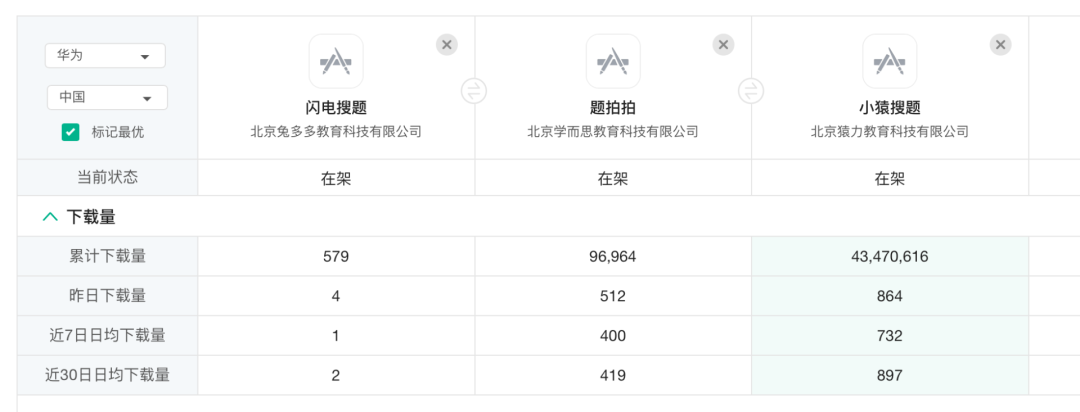Open the 华为 store dropdown

[105, 56]
